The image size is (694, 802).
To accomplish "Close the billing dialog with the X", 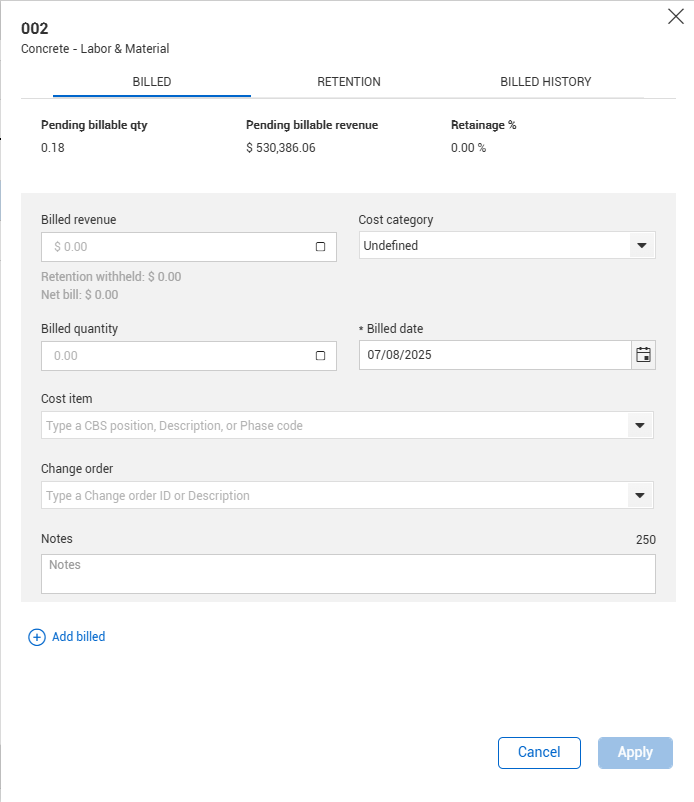I will [676, 16].
